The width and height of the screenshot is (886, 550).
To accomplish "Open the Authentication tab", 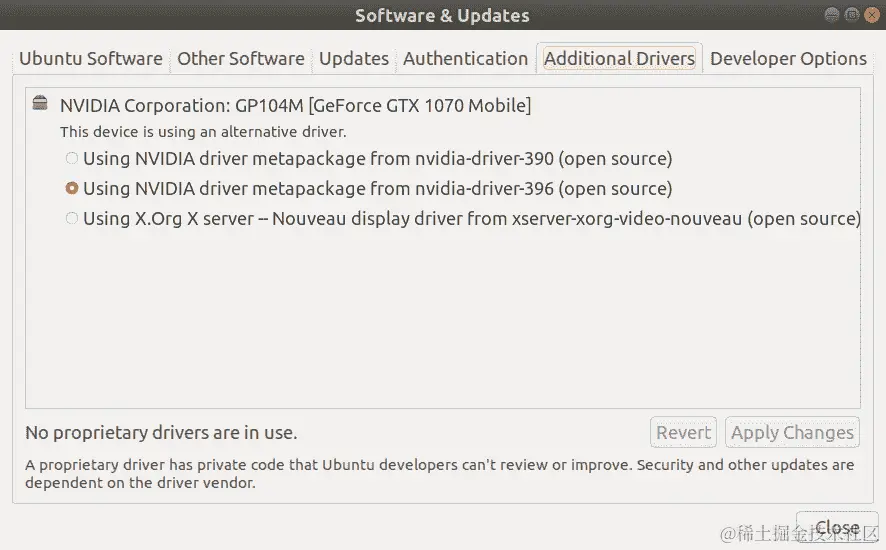I will pos(465,59).
